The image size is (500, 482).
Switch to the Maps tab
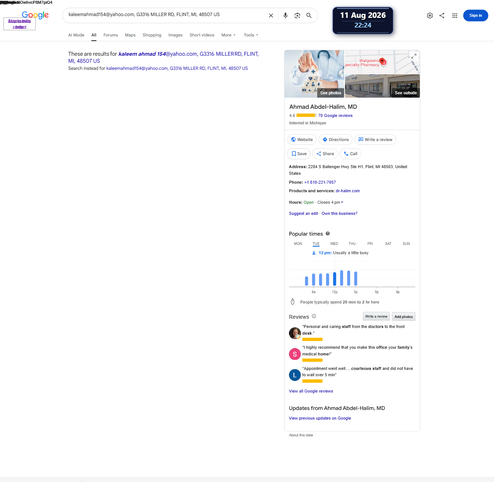(x=130, y=35)
